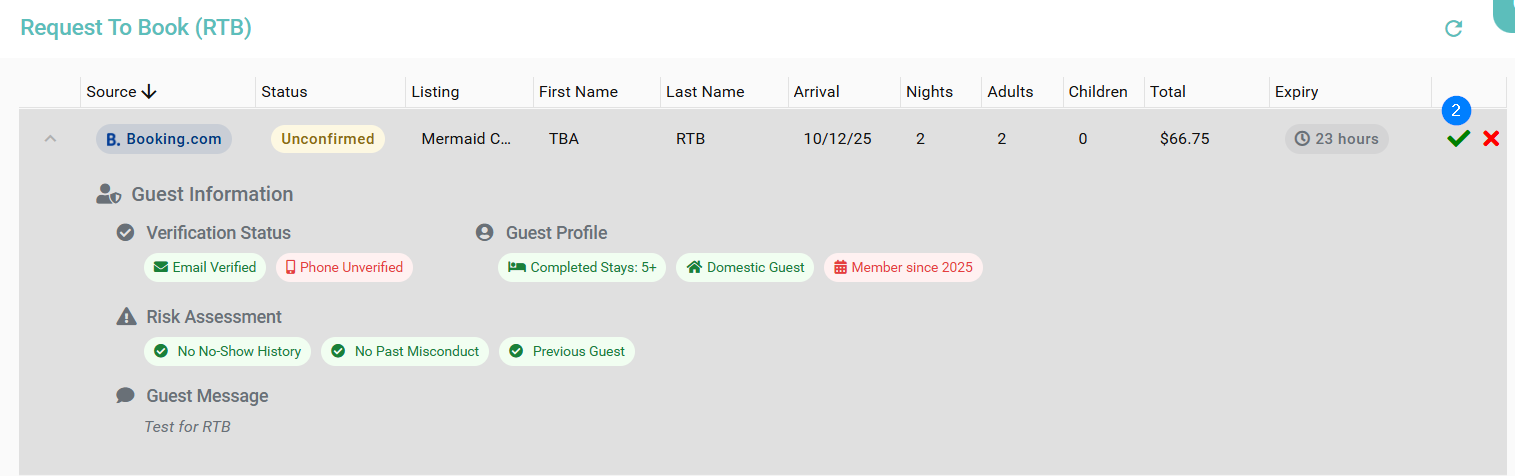Click the Completed Stays: 5+ badge
Screen dimensions: 1515x476
coord(582,267)
